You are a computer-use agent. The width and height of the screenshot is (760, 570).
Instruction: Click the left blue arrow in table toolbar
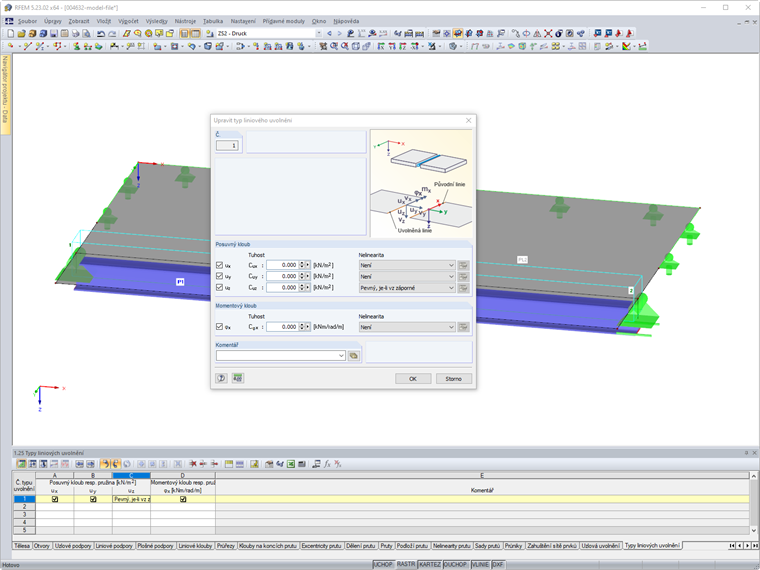pyautogui.click(x=79, y=464)
